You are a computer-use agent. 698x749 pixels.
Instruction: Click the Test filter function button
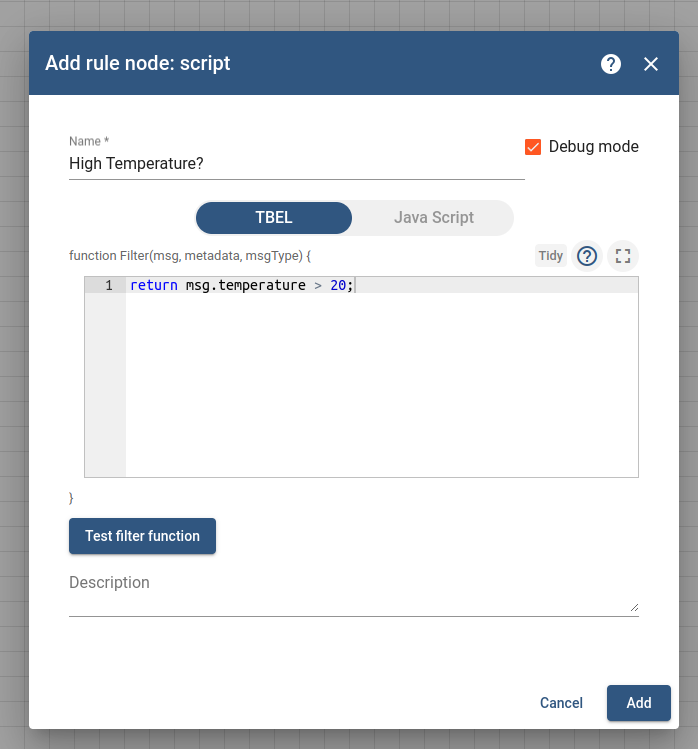coord(142,536)
